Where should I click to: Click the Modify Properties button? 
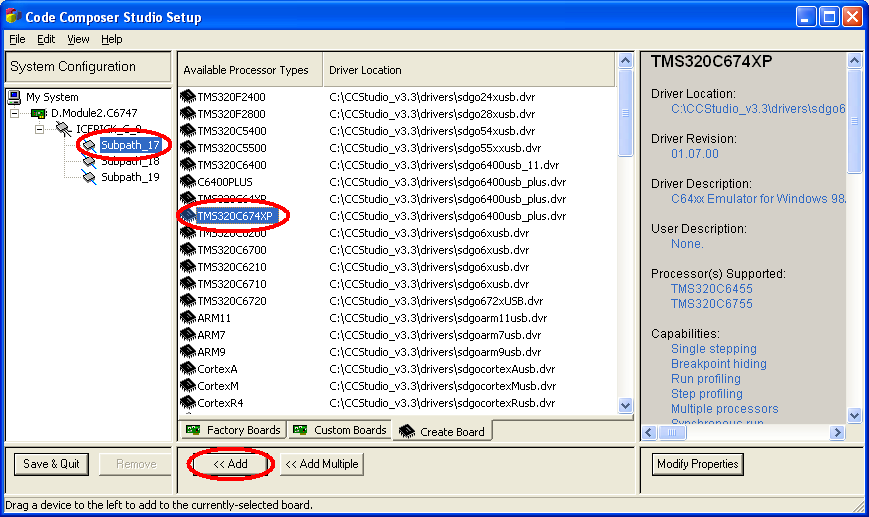(698, 464)
